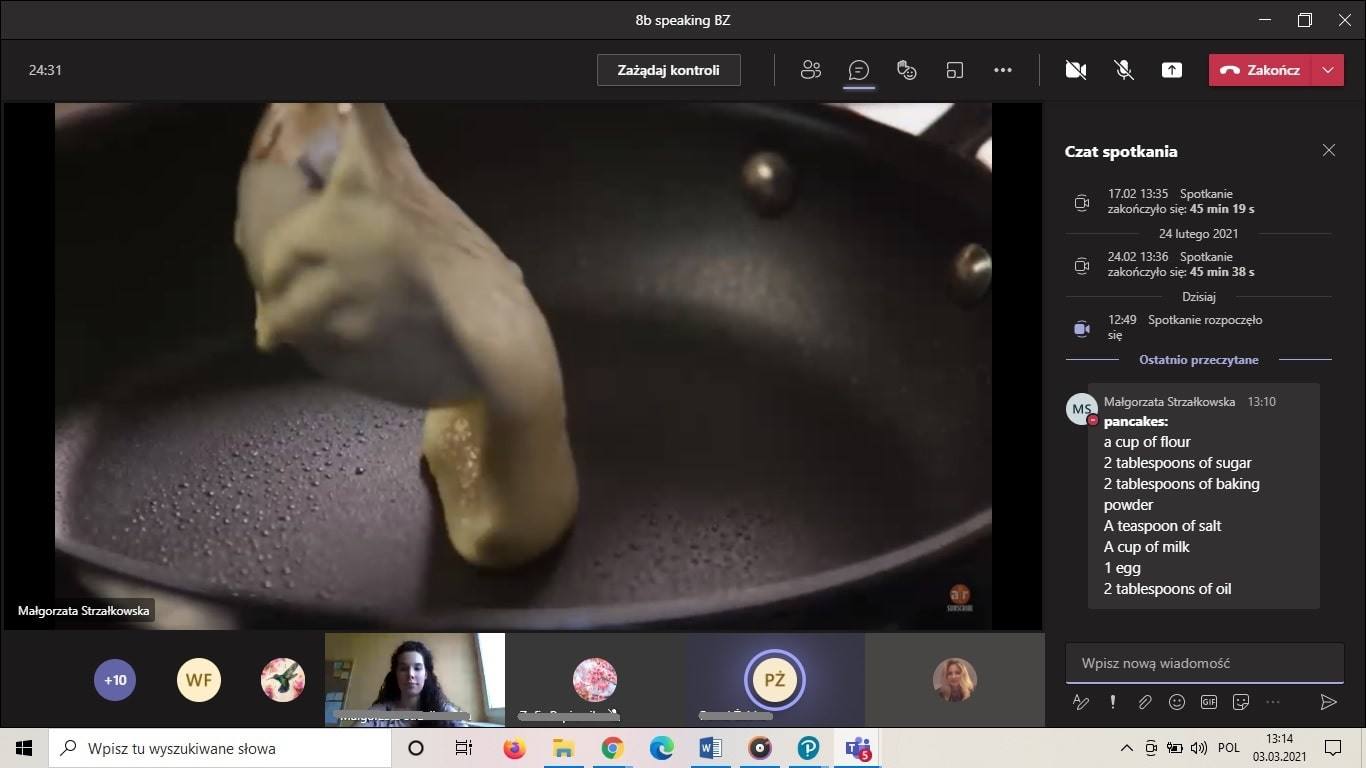Open Cortana from the taskbar
The image size is (1366, 768).
point(416,748)
